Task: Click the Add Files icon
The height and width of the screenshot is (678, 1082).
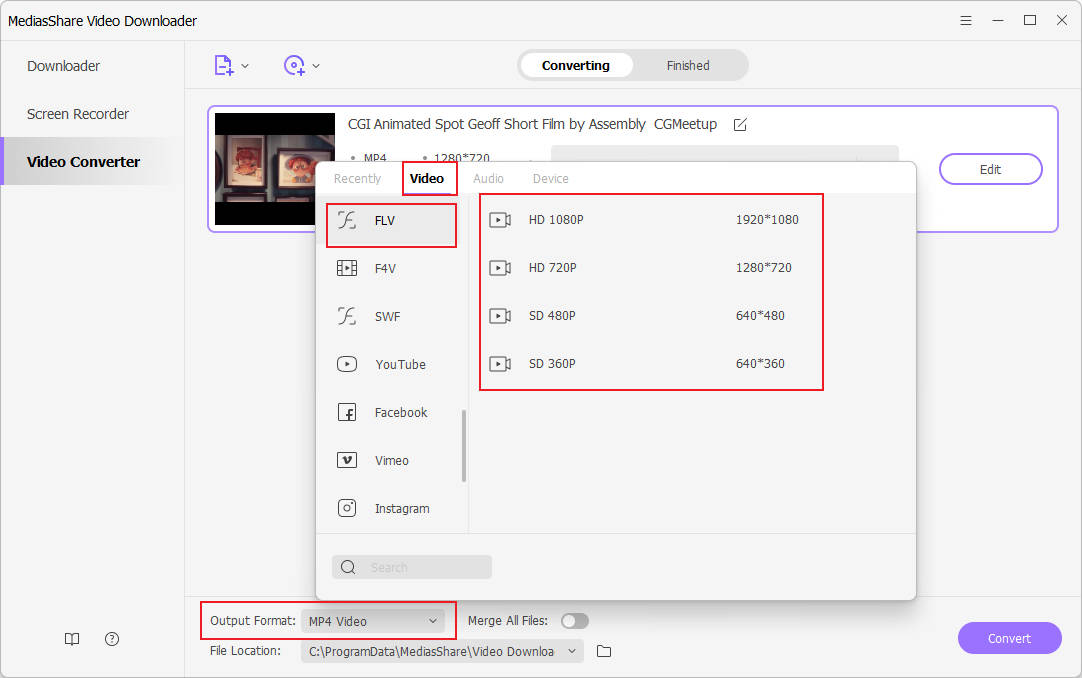Action: coord(224,66)
